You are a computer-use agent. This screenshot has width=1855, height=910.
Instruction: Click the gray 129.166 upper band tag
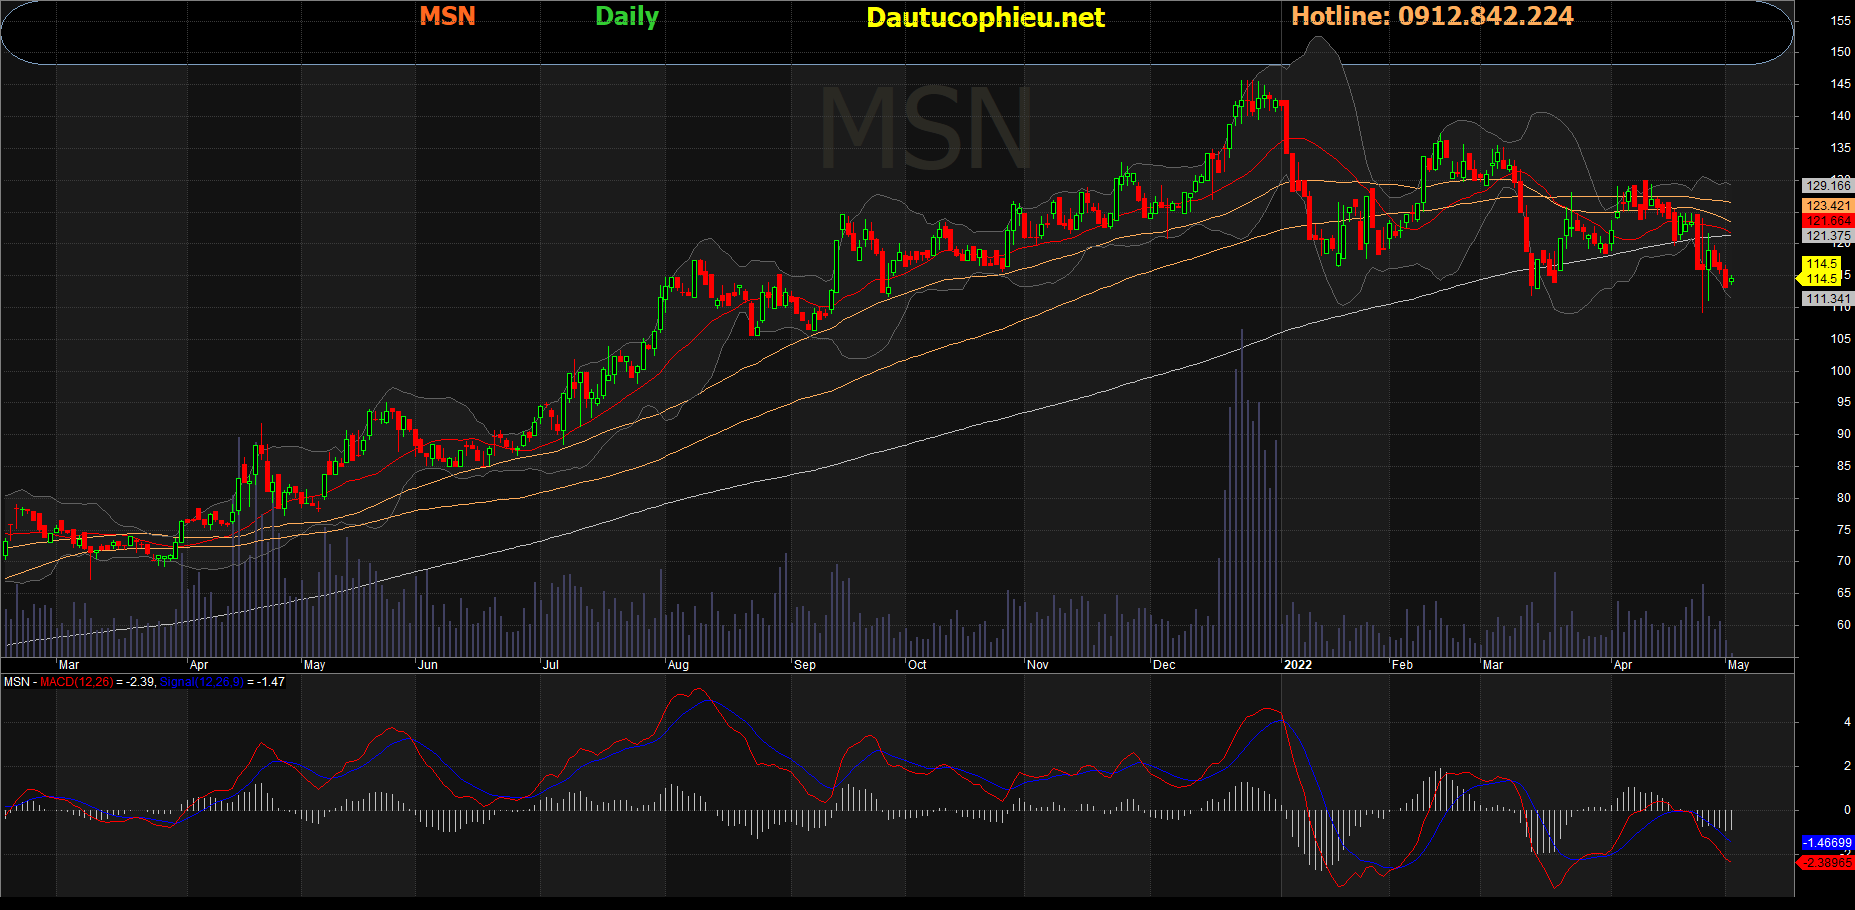[x=1827, y=186]
